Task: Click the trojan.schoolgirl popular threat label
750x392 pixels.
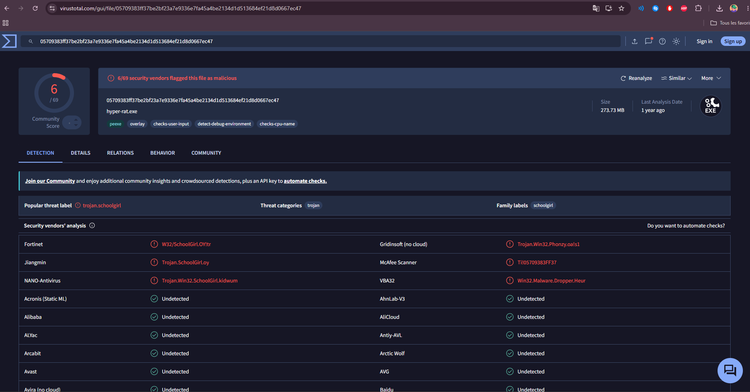Action: click(x=101, y=206)
